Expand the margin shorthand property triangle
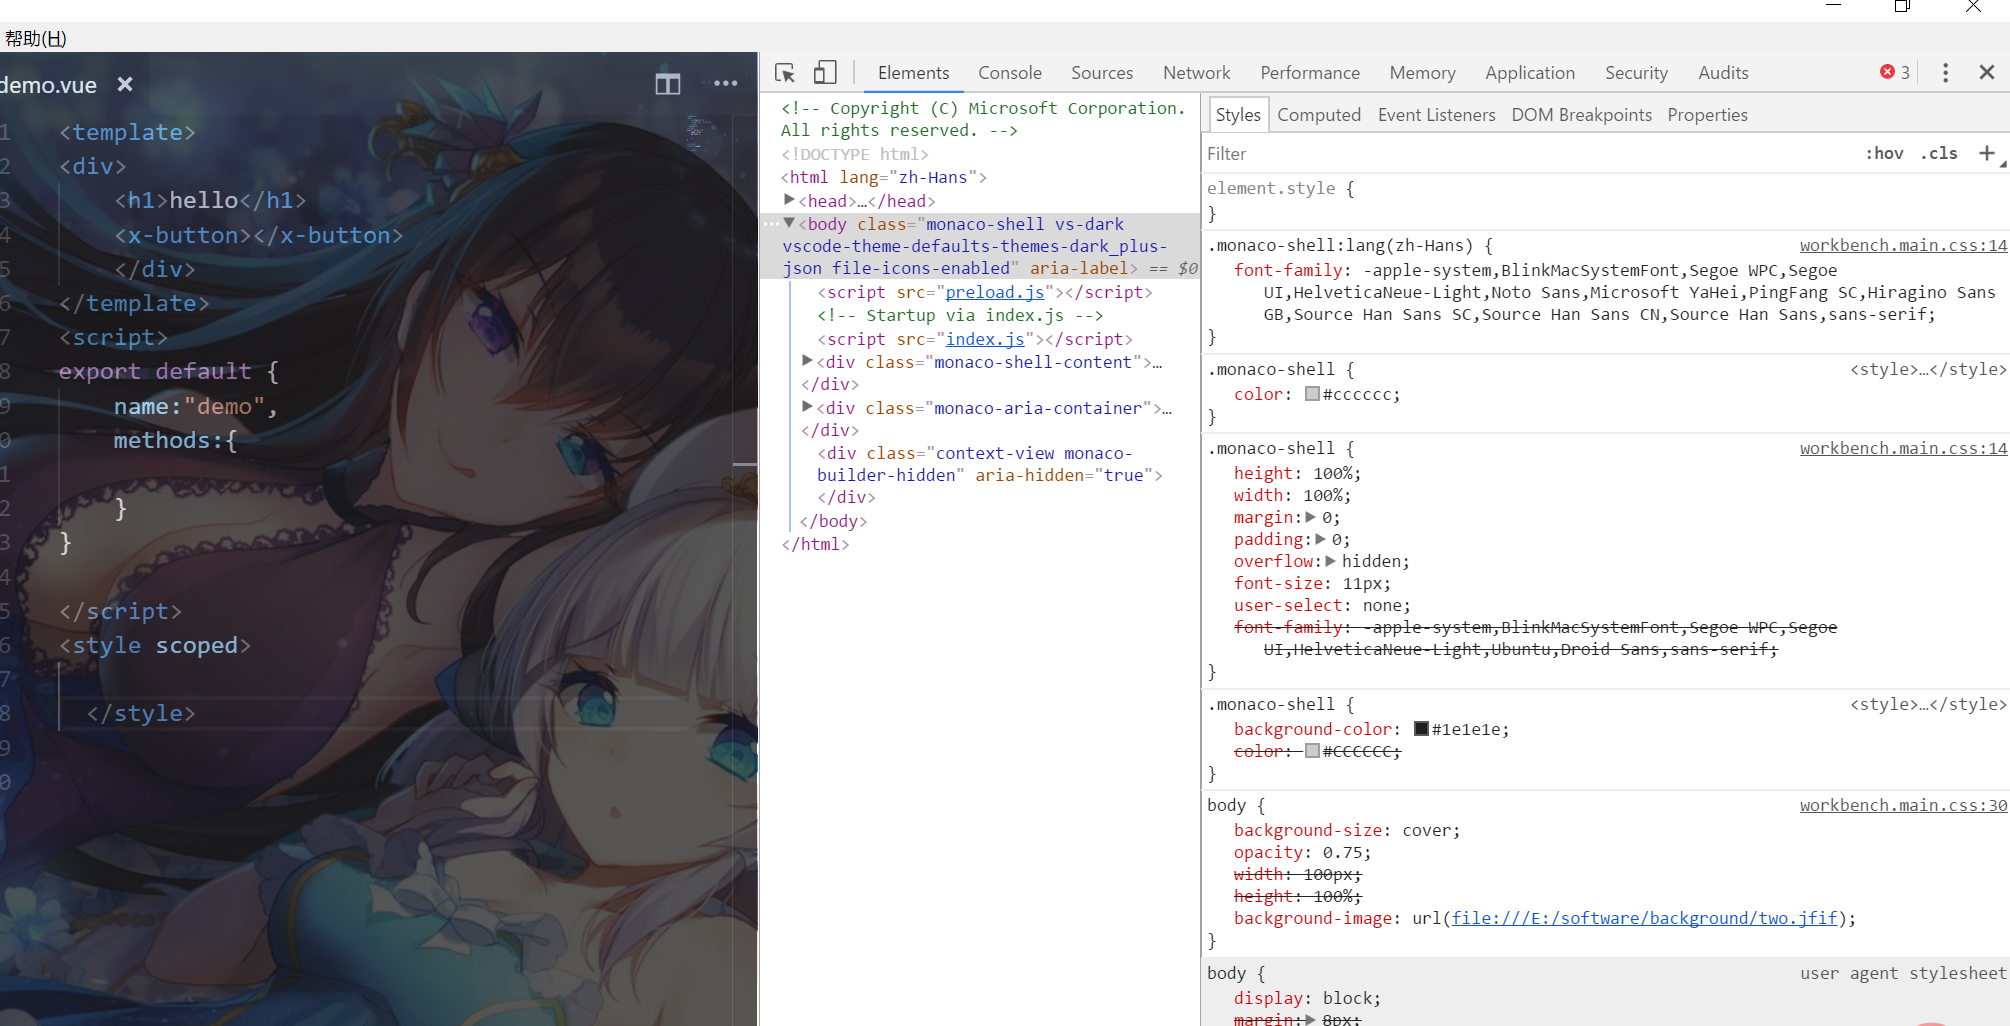The height and width of the screenshot is (1026, 2010). coord(1311,517)
